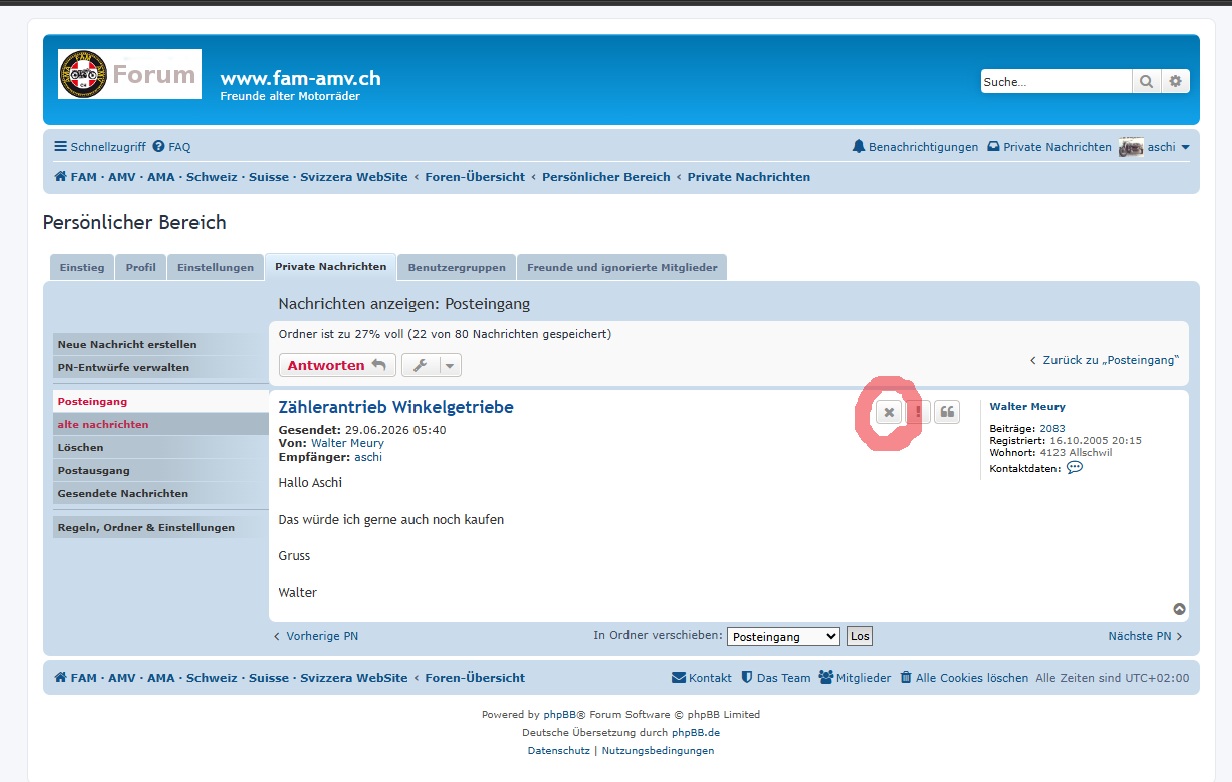Expand the Schnellzugriff quick links menu
Image resolution: width=1232 pixels, height=782 pixels.
(100, 147)
